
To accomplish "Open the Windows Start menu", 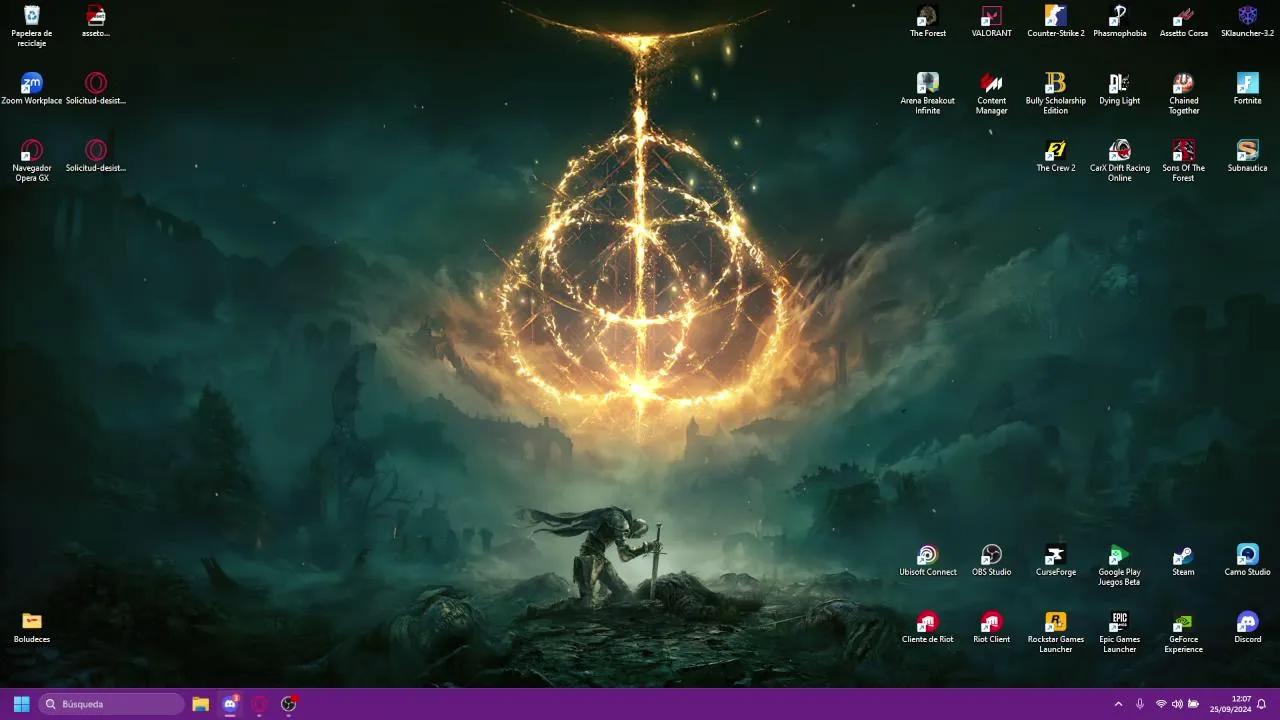I will point(20,703).
